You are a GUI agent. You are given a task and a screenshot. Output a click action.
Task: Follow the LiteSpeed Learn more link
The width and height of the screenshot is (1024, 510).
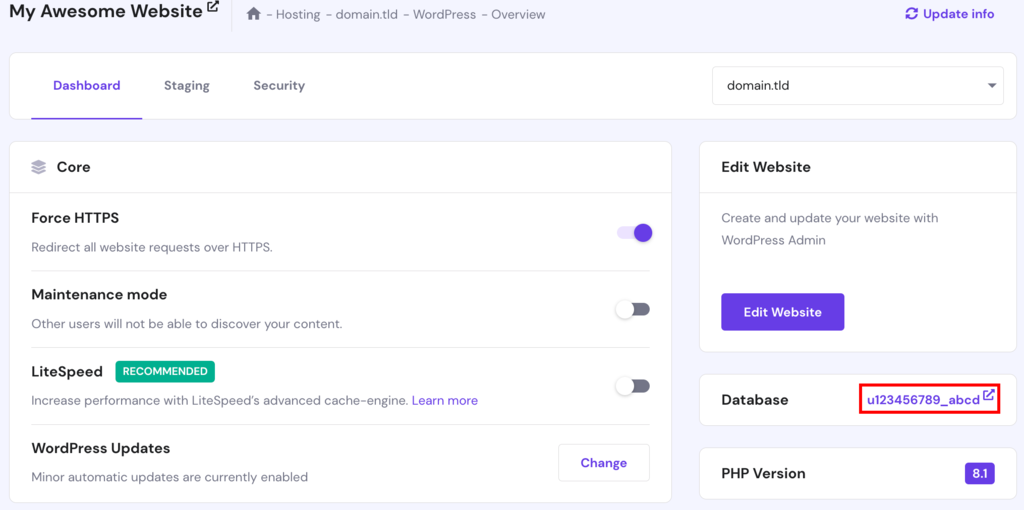[445, 400]
